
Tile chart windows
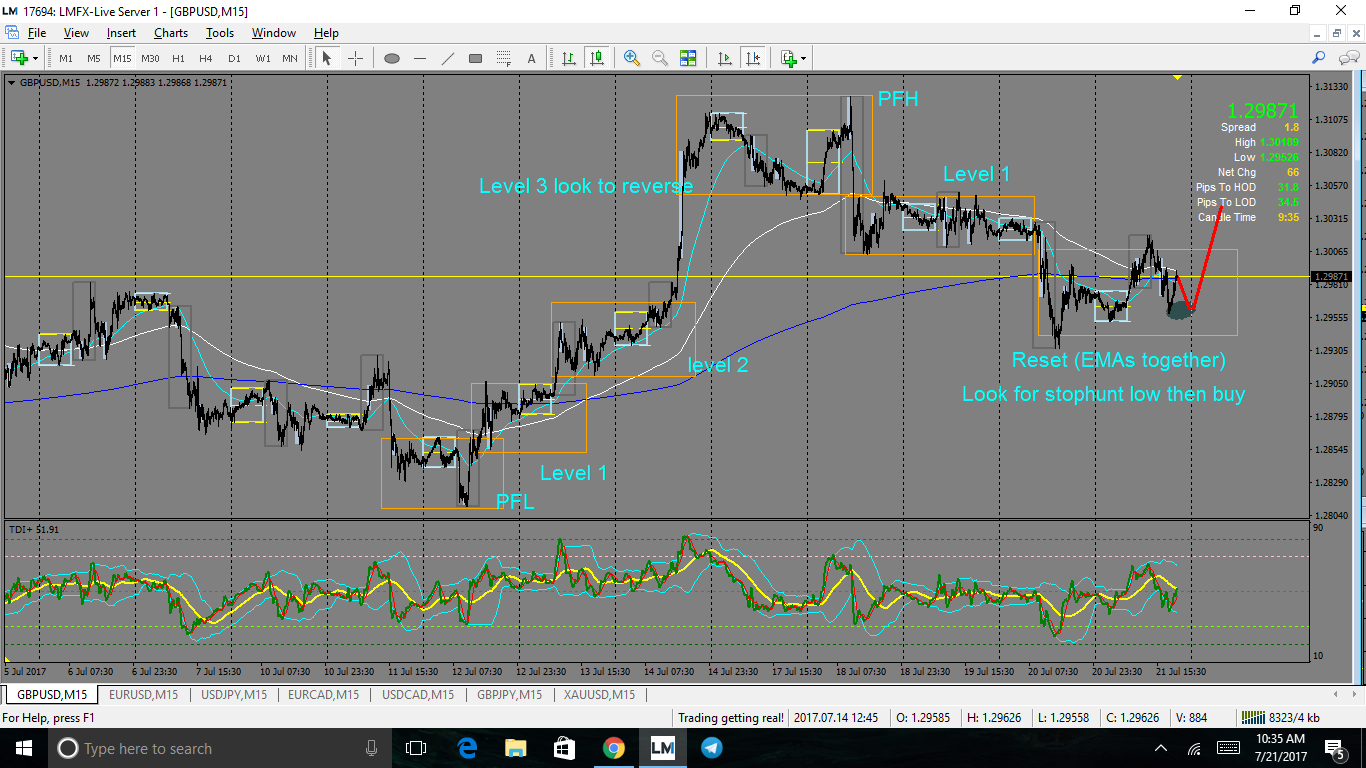688,58
